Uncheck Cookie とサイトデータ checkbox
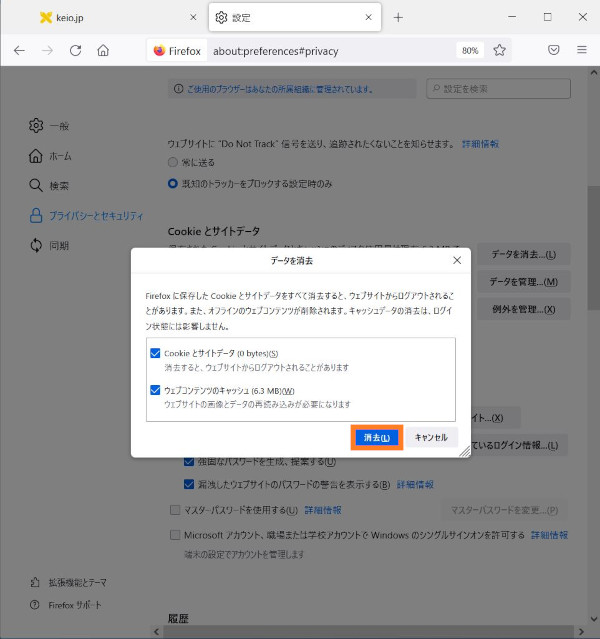 (x=155, y=353)
